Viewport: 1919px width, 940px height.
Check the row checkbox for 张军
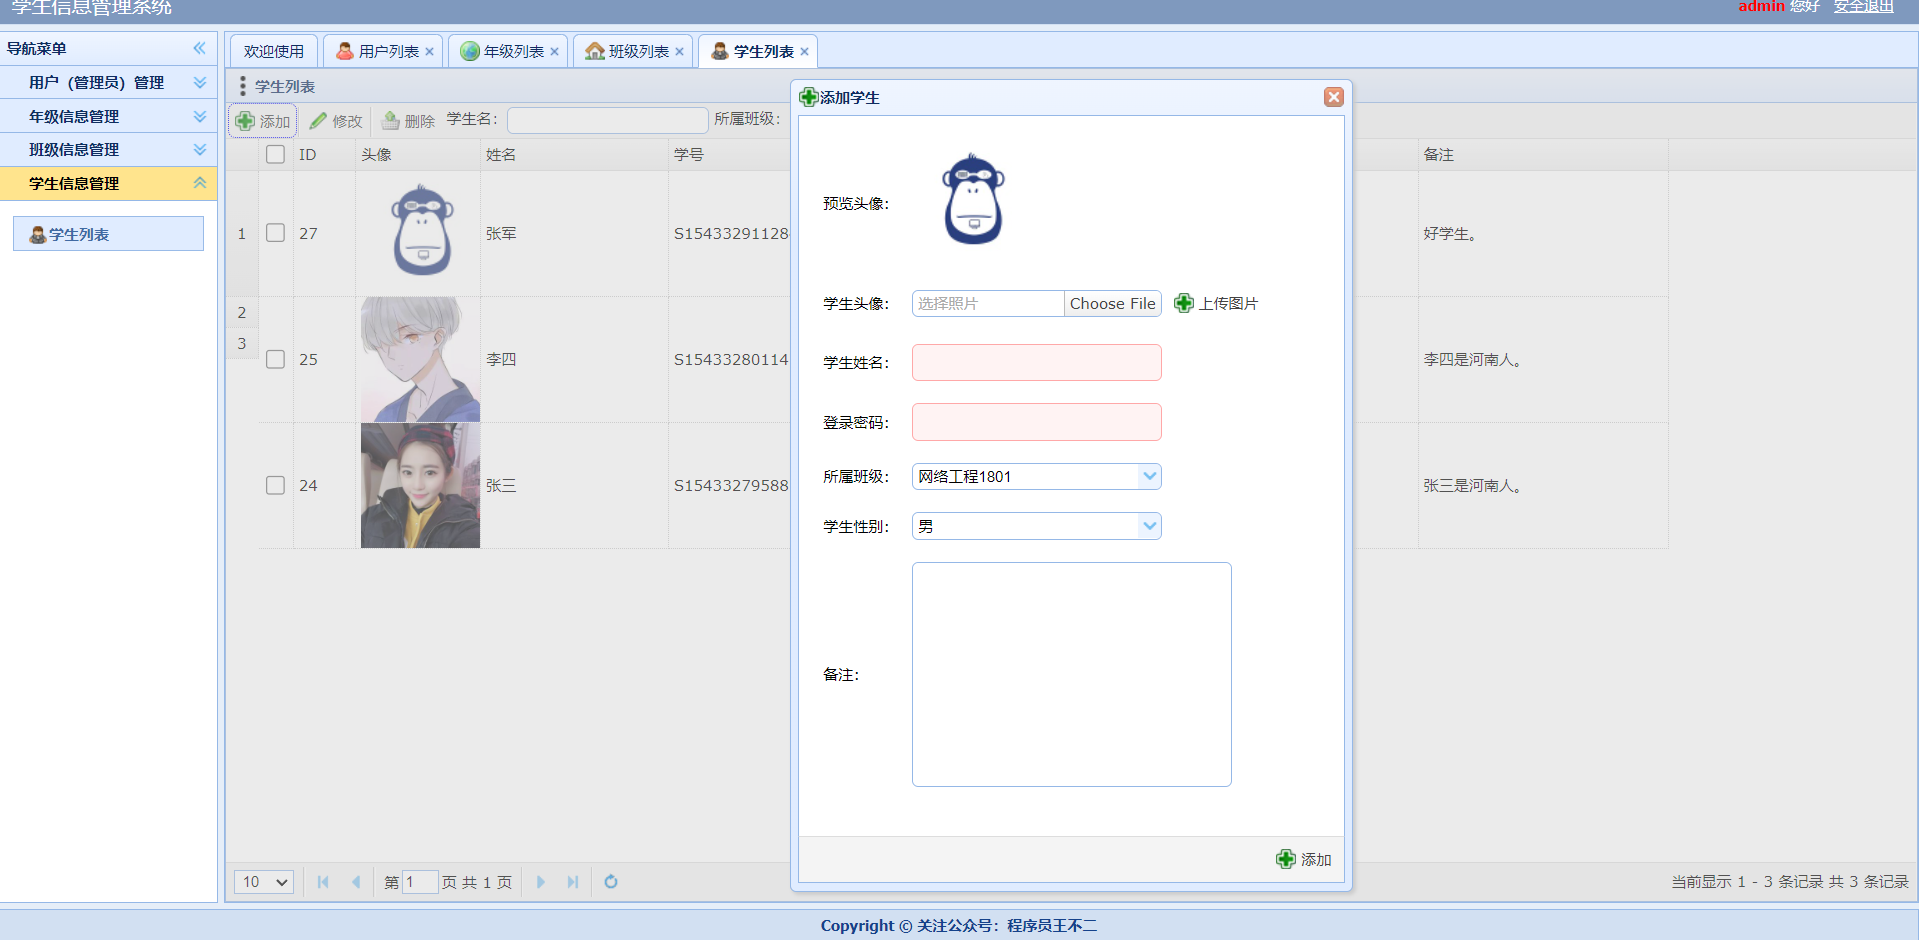275,232
